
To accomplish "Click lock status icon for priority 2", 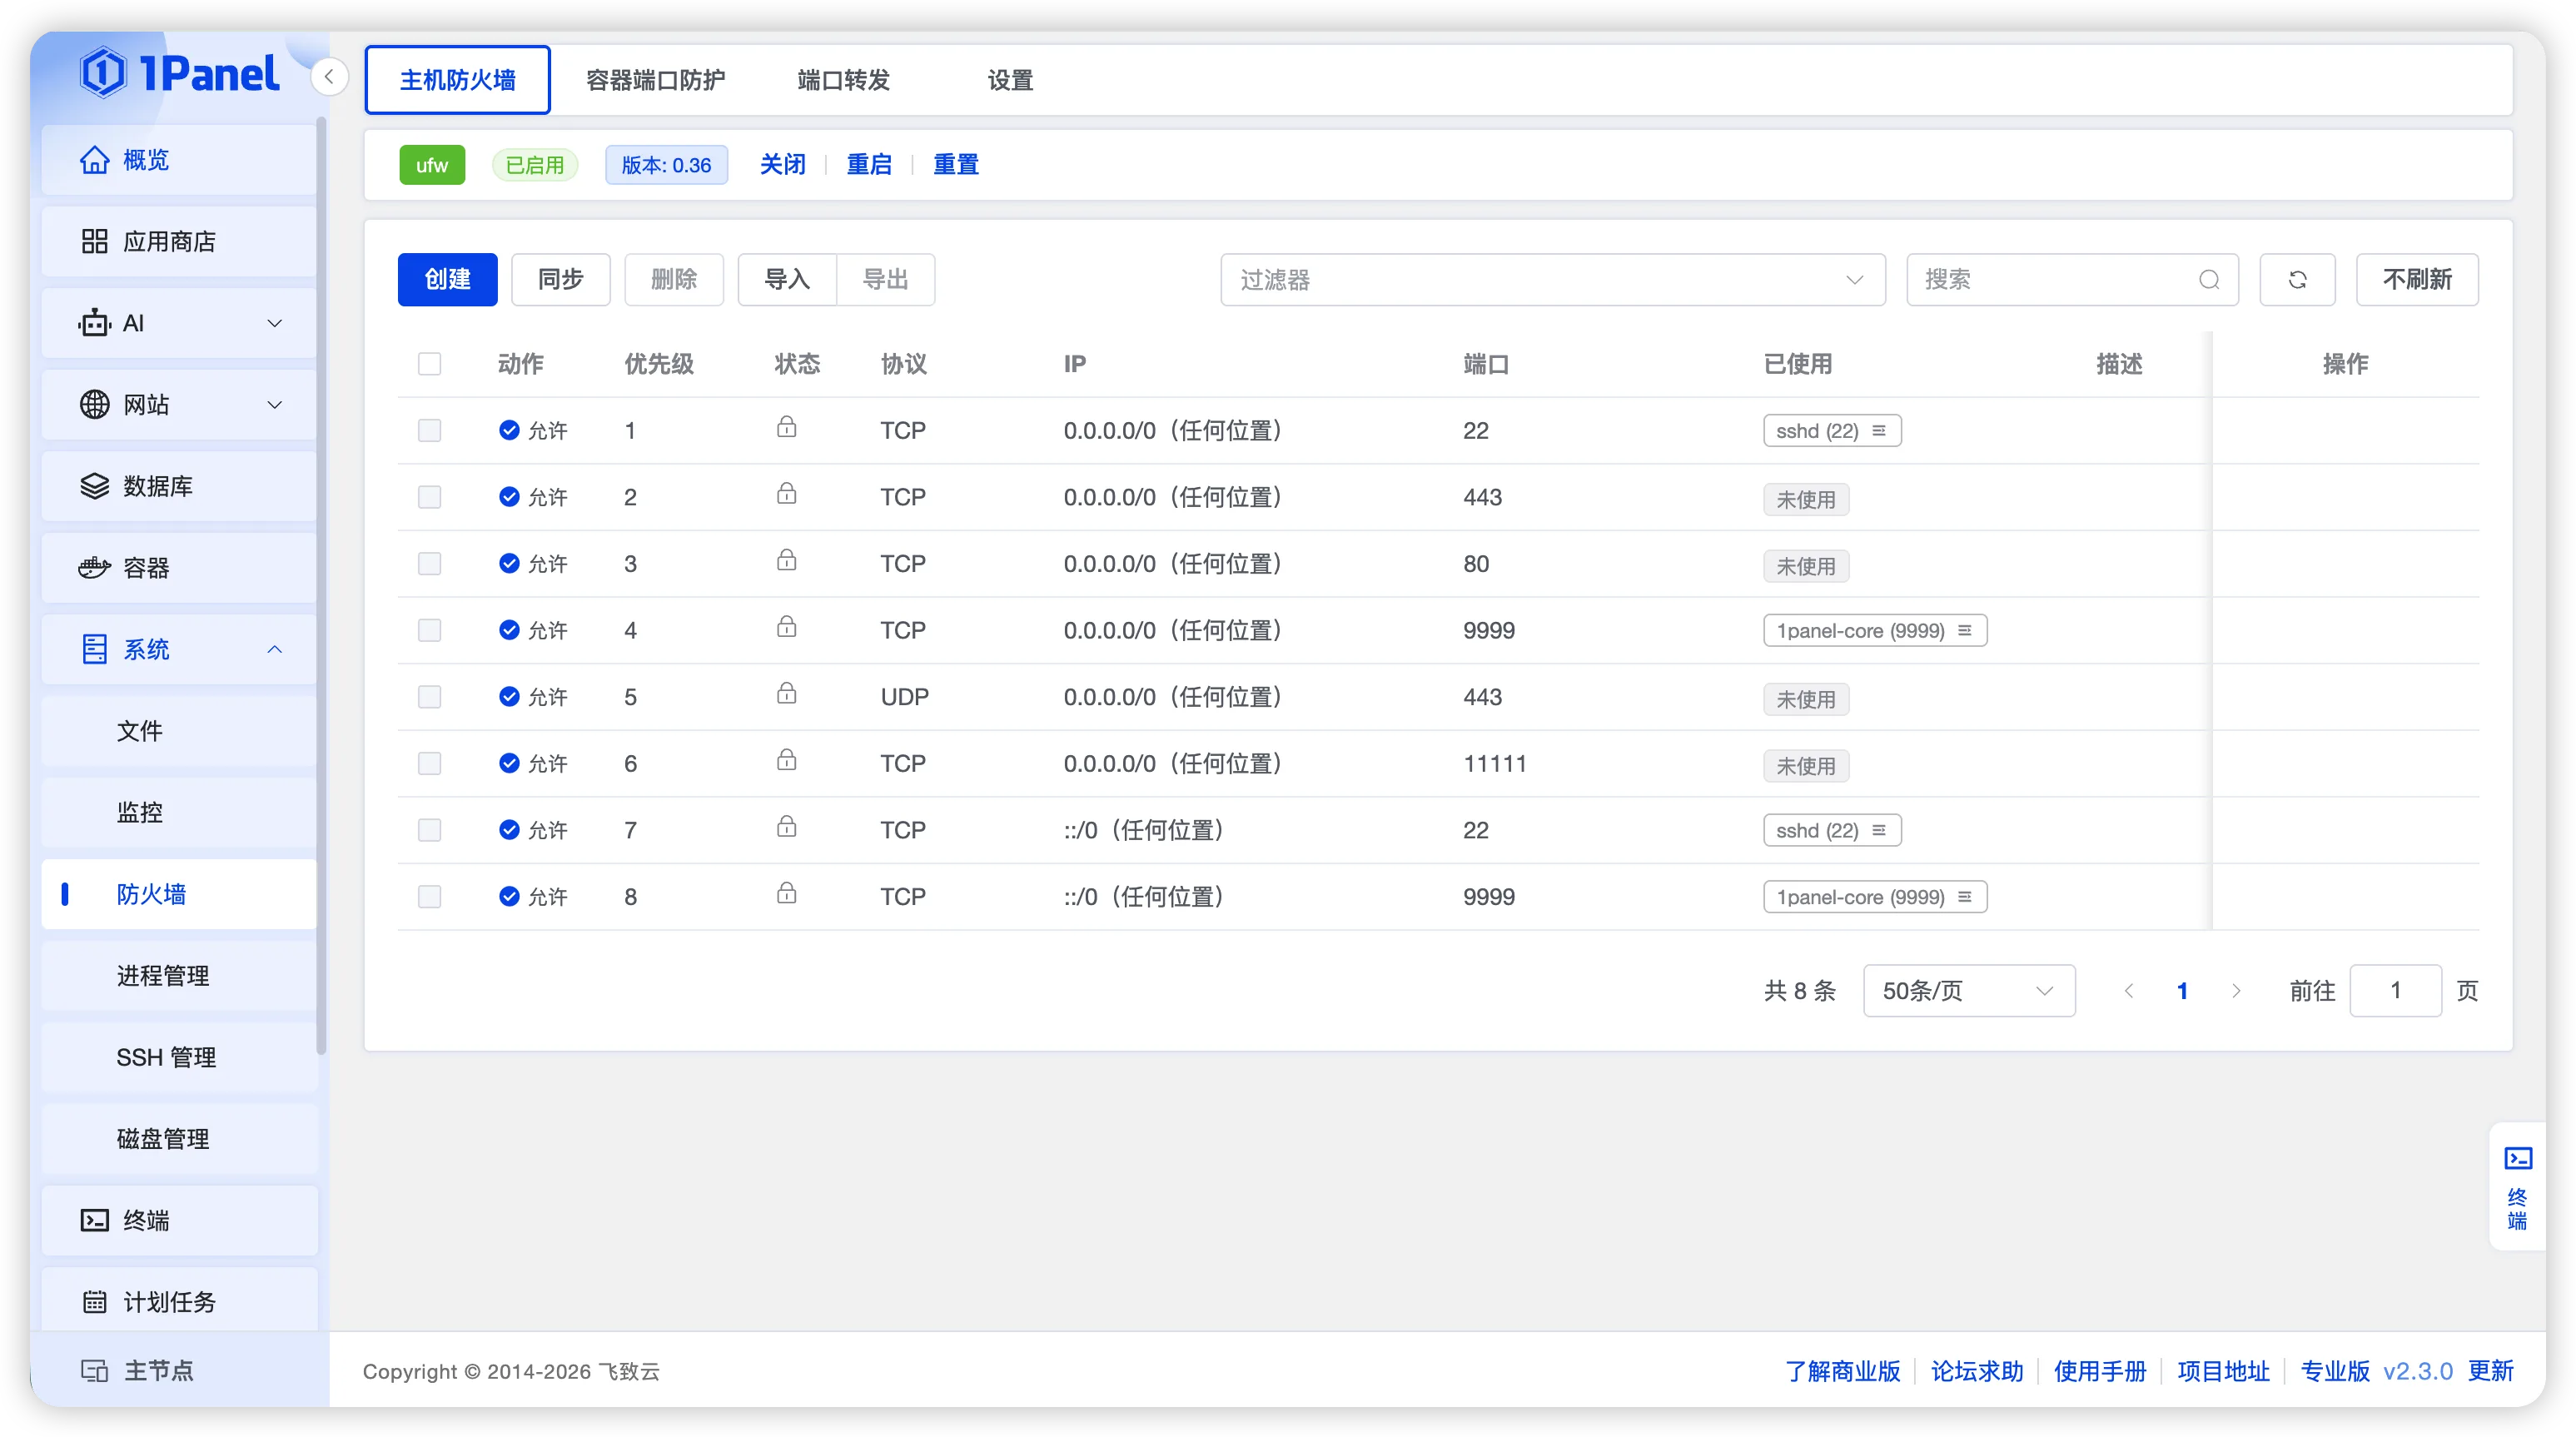I will [787, 494].
